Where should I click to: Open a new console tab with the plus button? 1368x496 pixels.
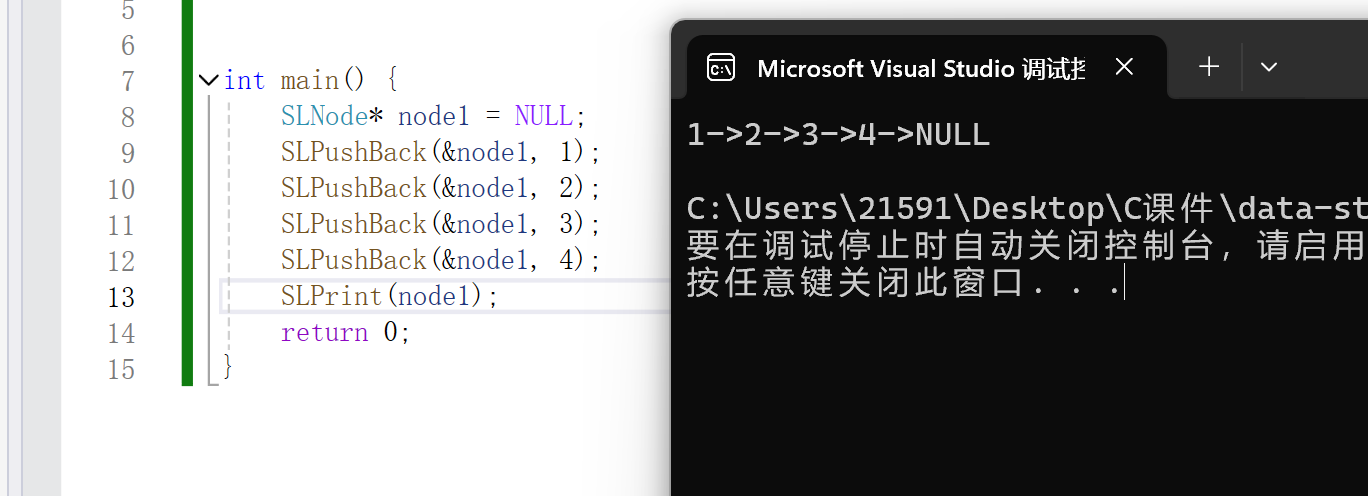click(1209, 67)
